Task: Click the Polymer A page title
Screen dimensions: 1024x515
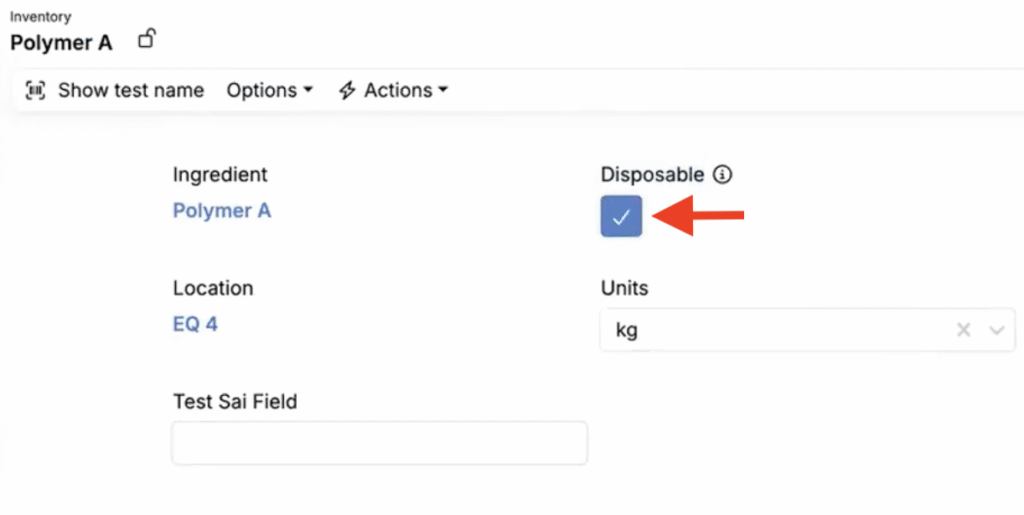Action: pyautogui.click(x=61, y=43)
